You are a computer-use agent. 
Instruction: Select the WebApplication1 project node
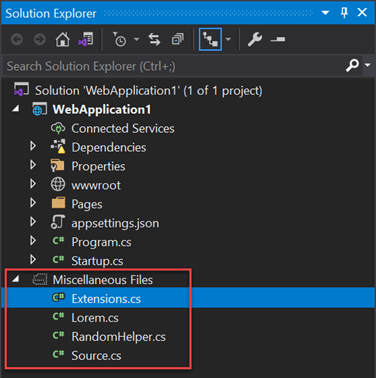point(102,109)
